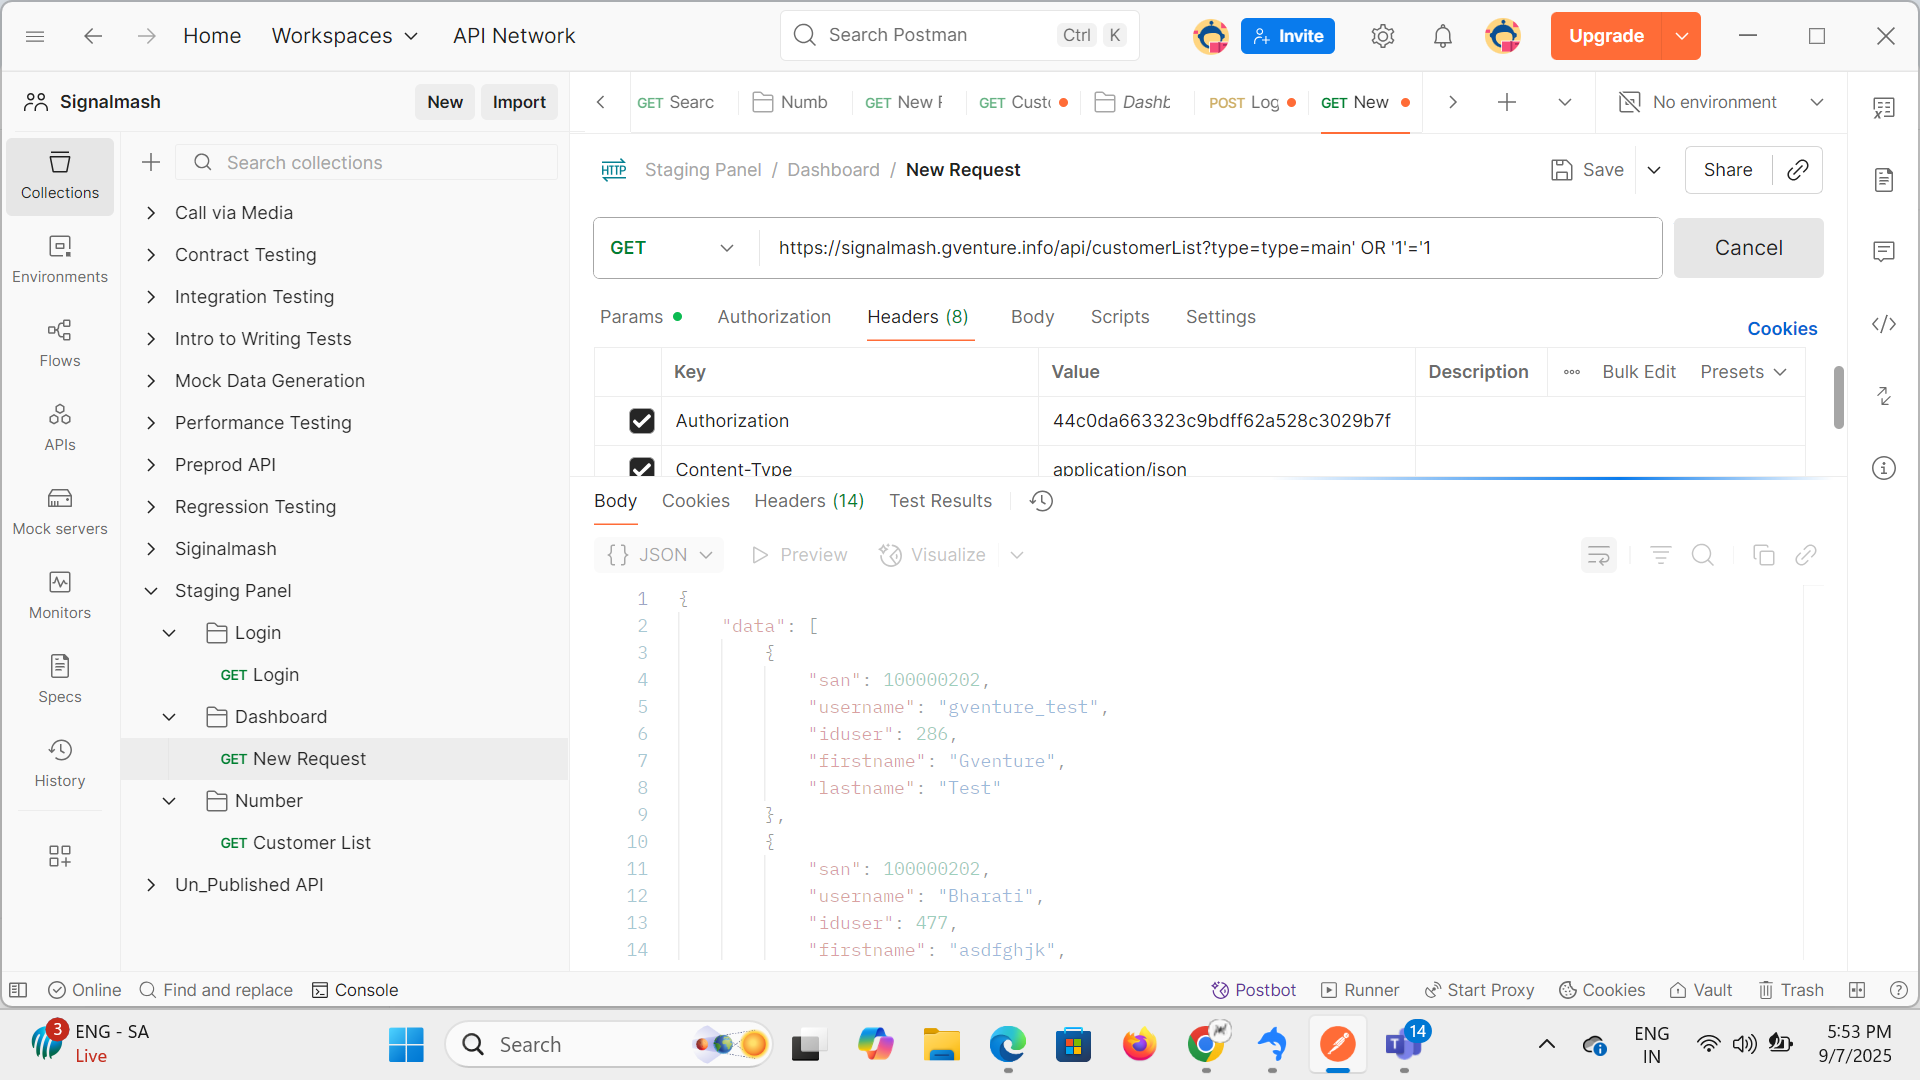Copy the response body with the copy icon
The image size is (1920, 1080).
[x=1763, y=555]
